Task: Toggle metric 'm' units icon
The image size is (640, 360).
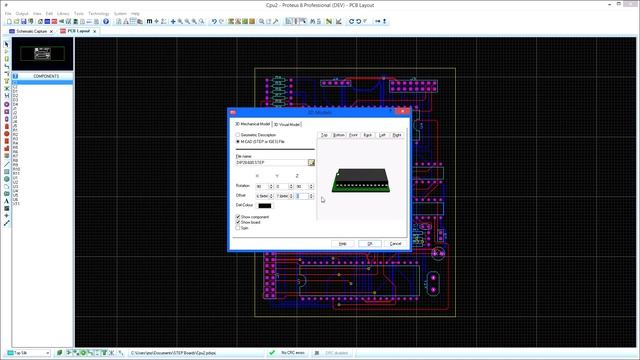Action: point(149,21)
